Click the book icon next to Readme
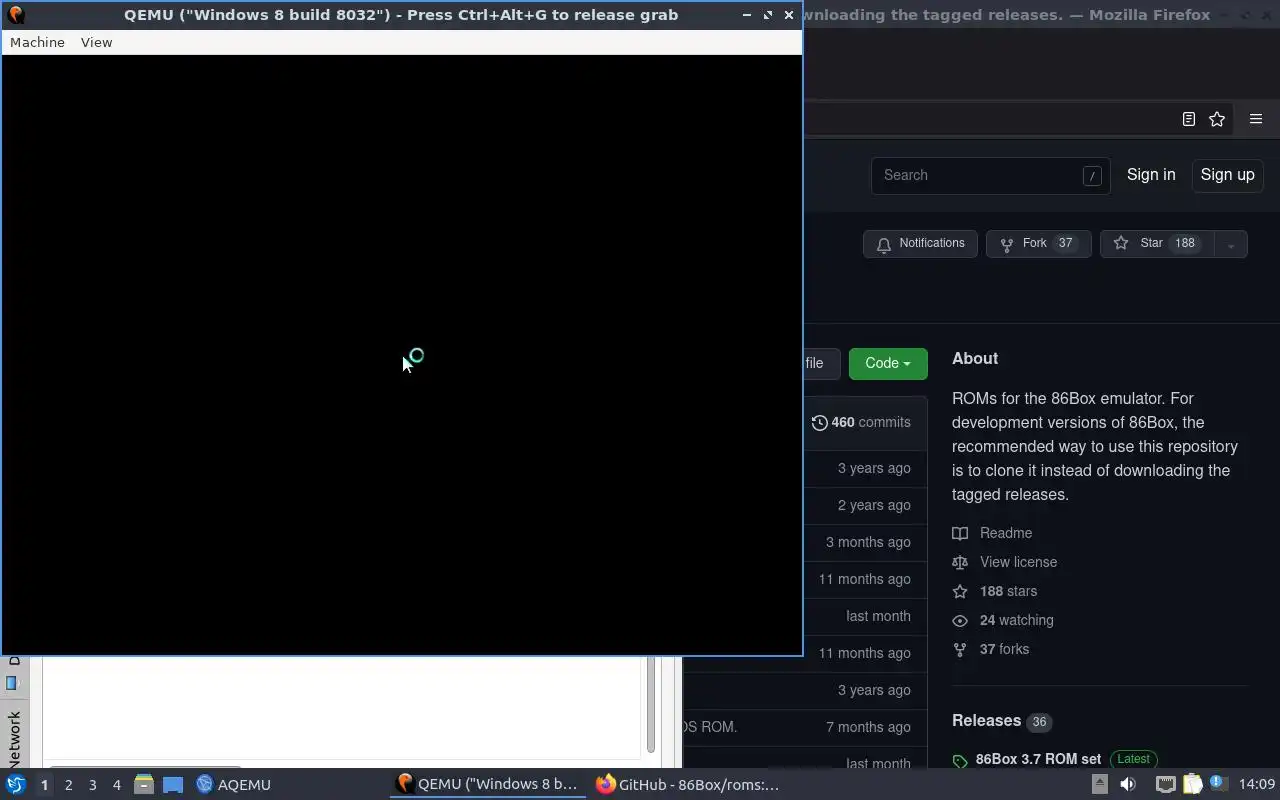 tap(960, 533)
